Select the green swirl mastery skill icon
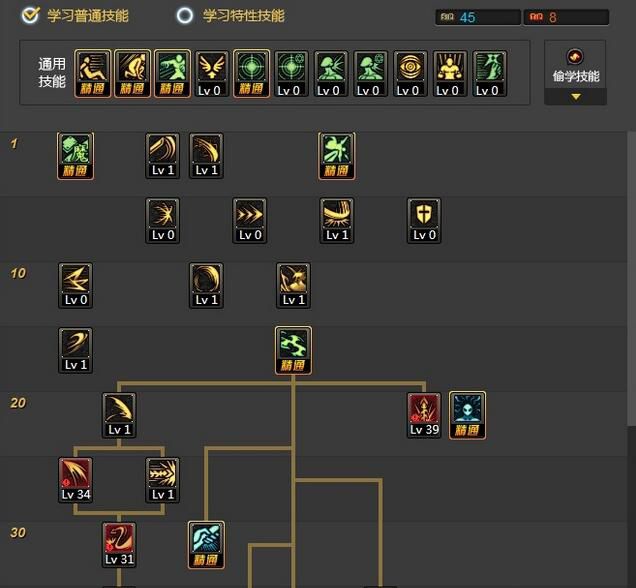 coord(293,350)
